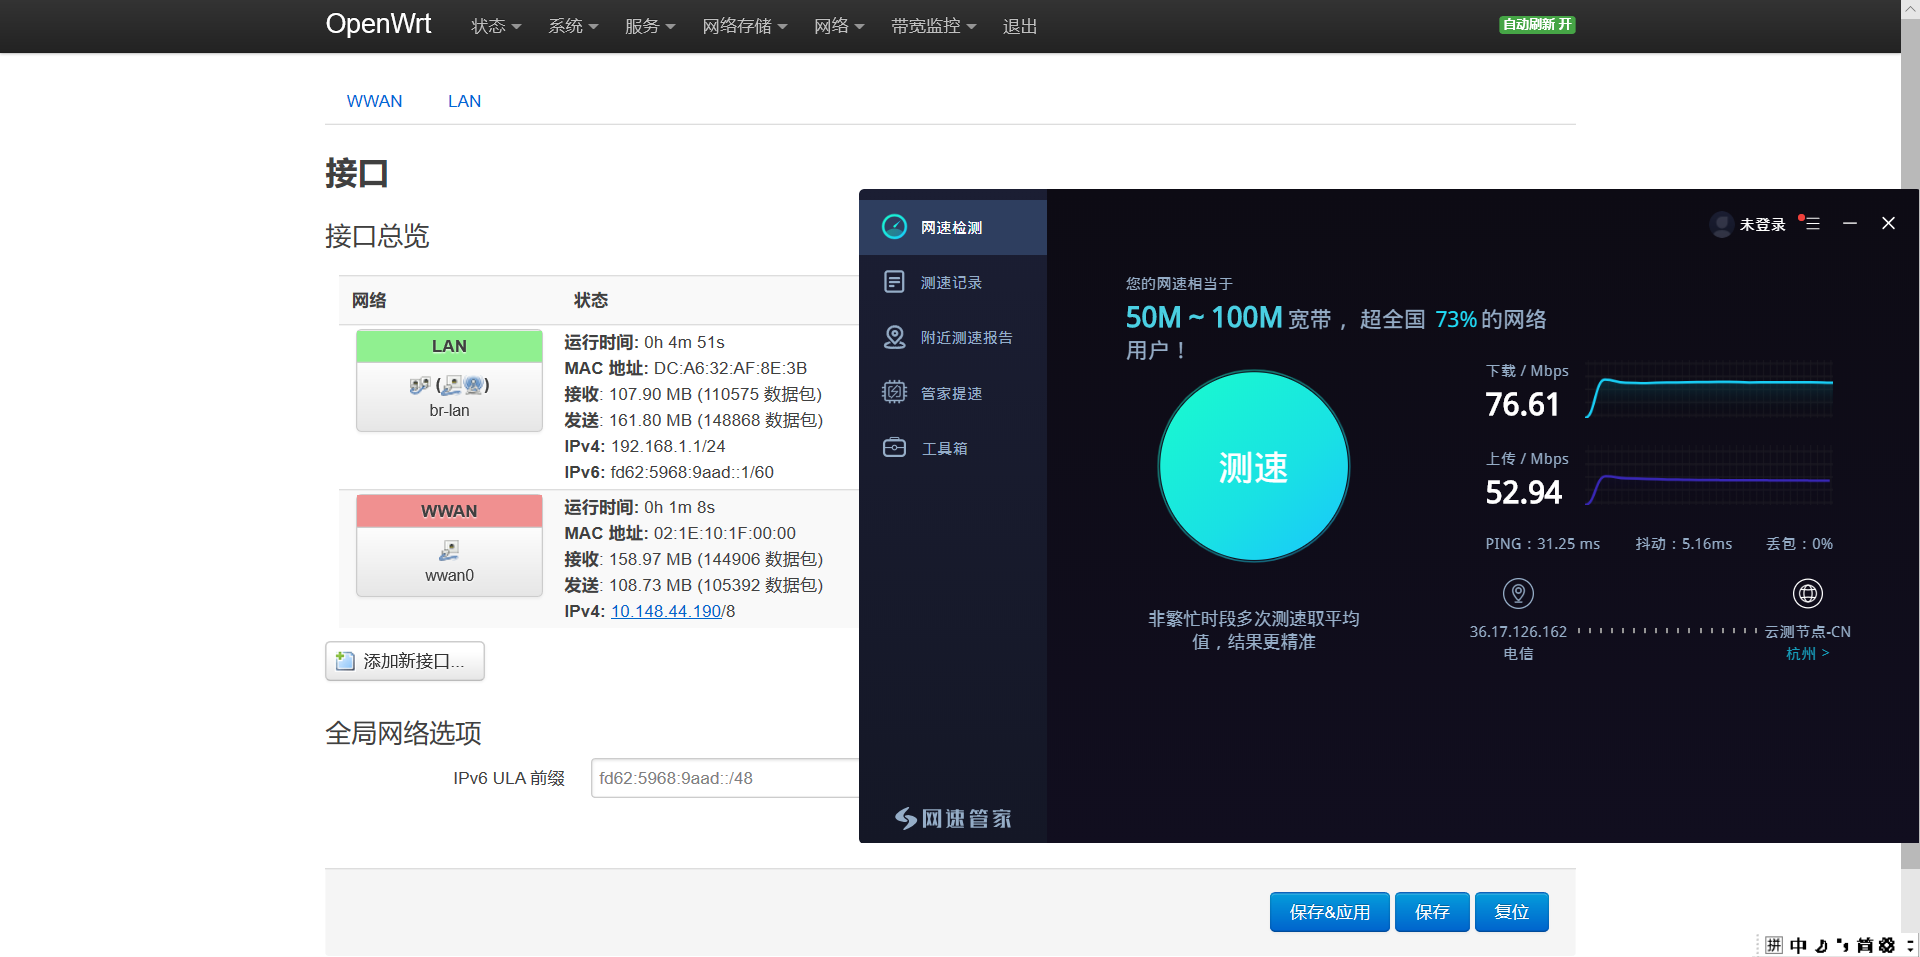The height and width of the screenshot is (957, 1920).
Task: Expand the IME toolbar options arrow
Action: [x=1909, y=945]
